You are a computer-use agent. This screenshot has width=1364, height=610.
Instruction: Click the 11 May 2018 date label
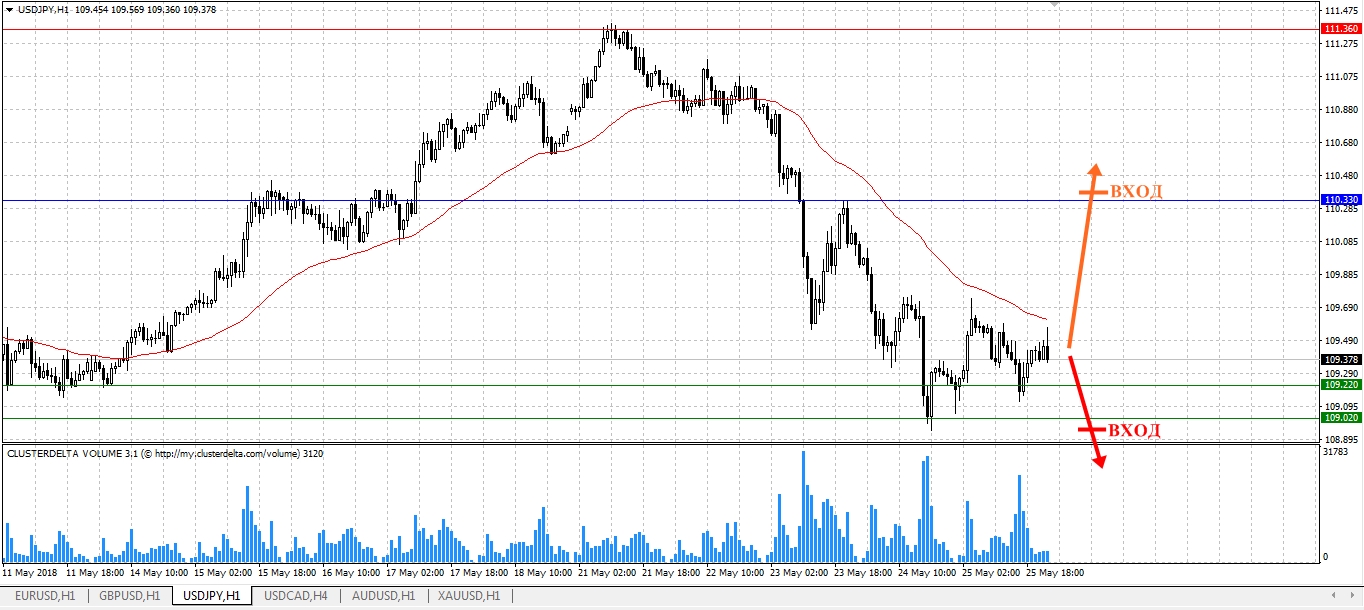[x=28, y=574]
